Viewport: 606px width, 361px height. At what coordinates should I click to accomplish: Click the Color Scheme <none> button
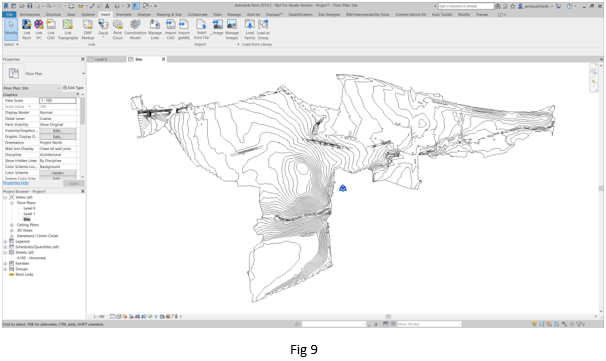(57, 173)
